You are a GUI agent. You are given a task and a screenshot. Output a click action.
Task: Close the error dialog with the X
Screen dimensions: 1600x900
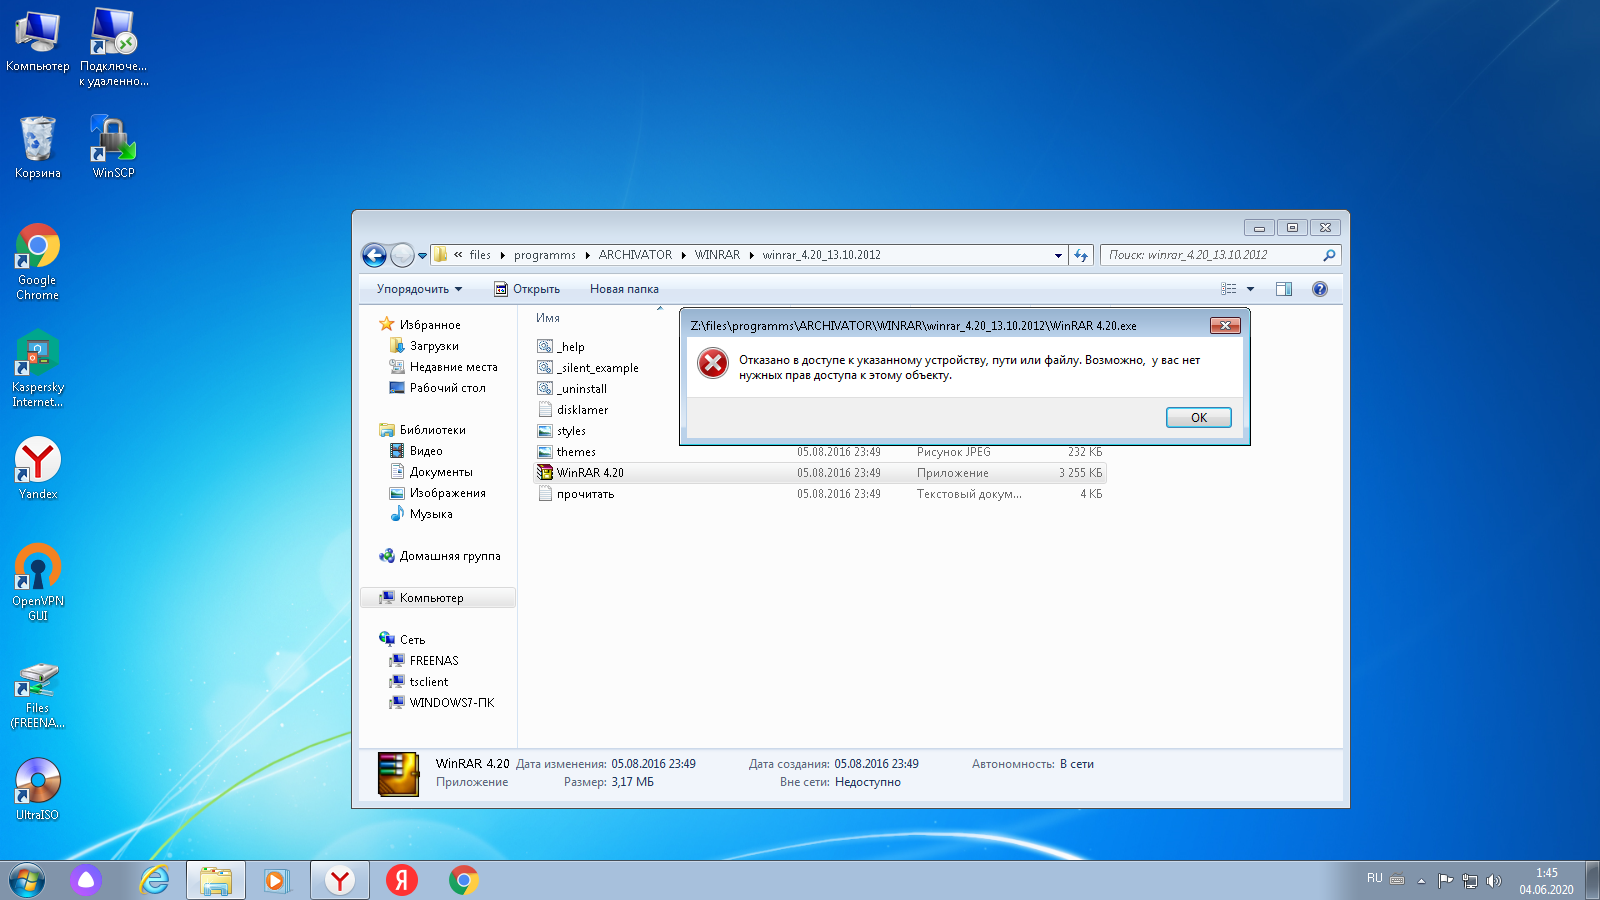[1225, 325]
